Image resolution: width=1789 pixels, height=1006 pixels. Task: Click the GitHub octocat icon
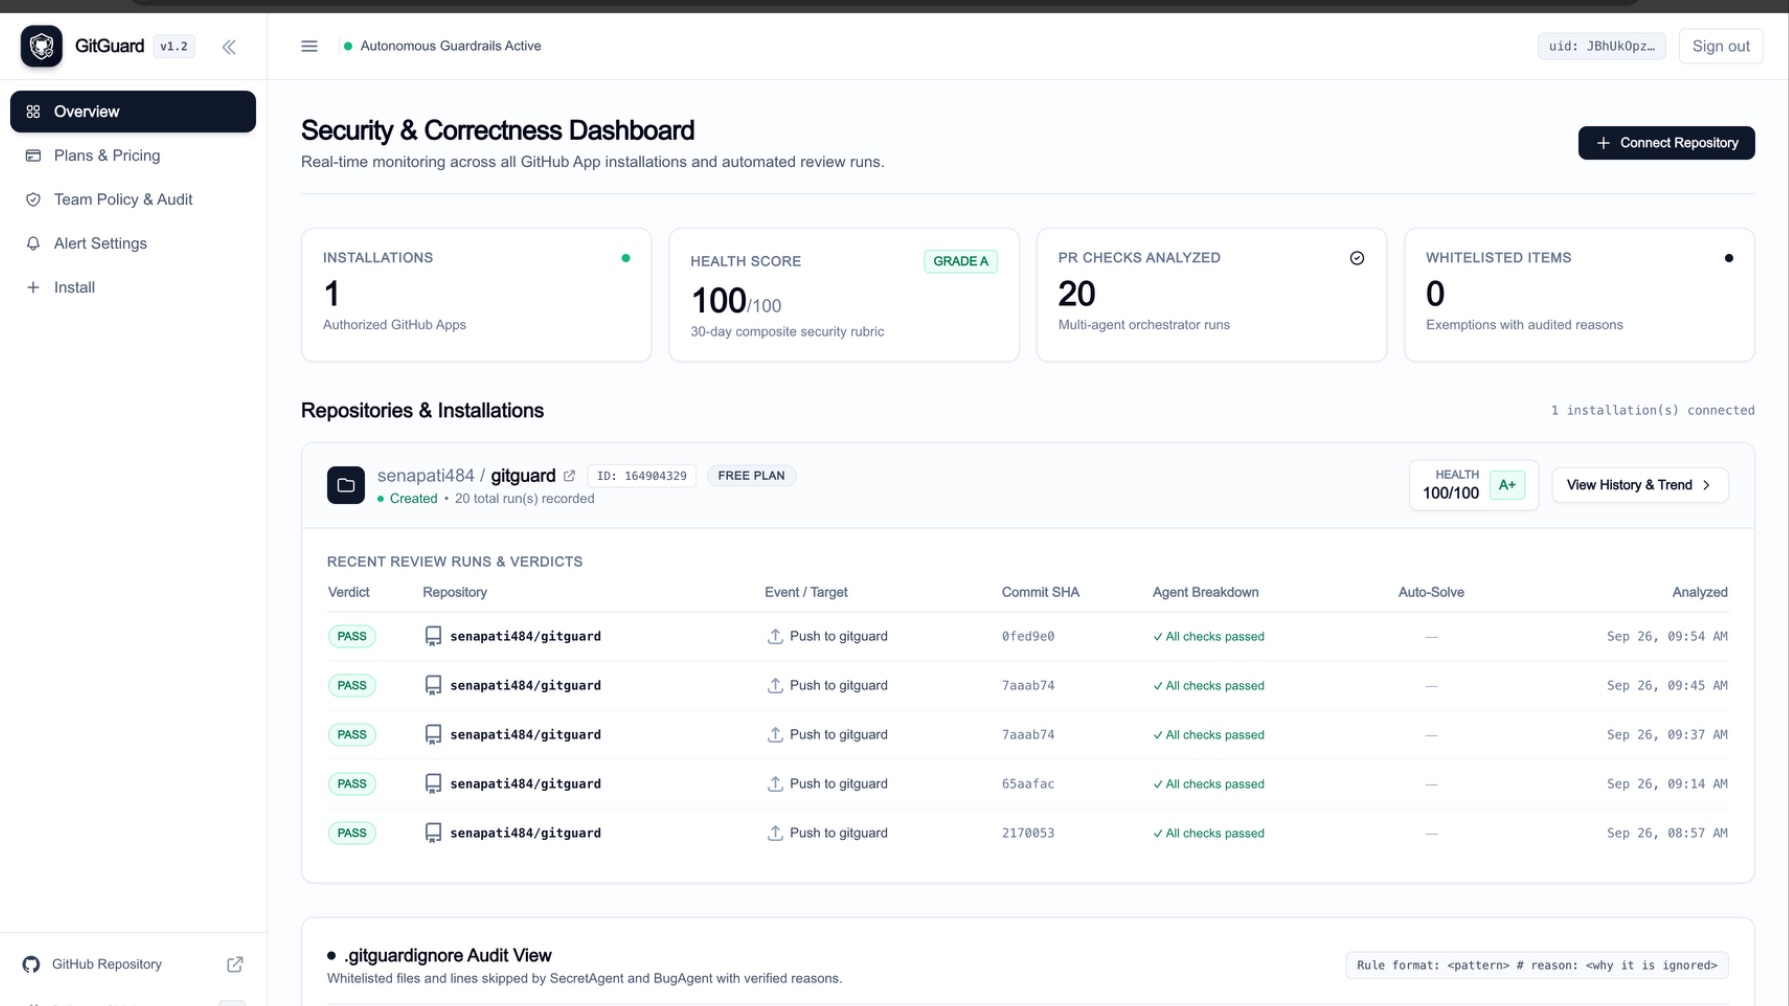pos(31,964)
